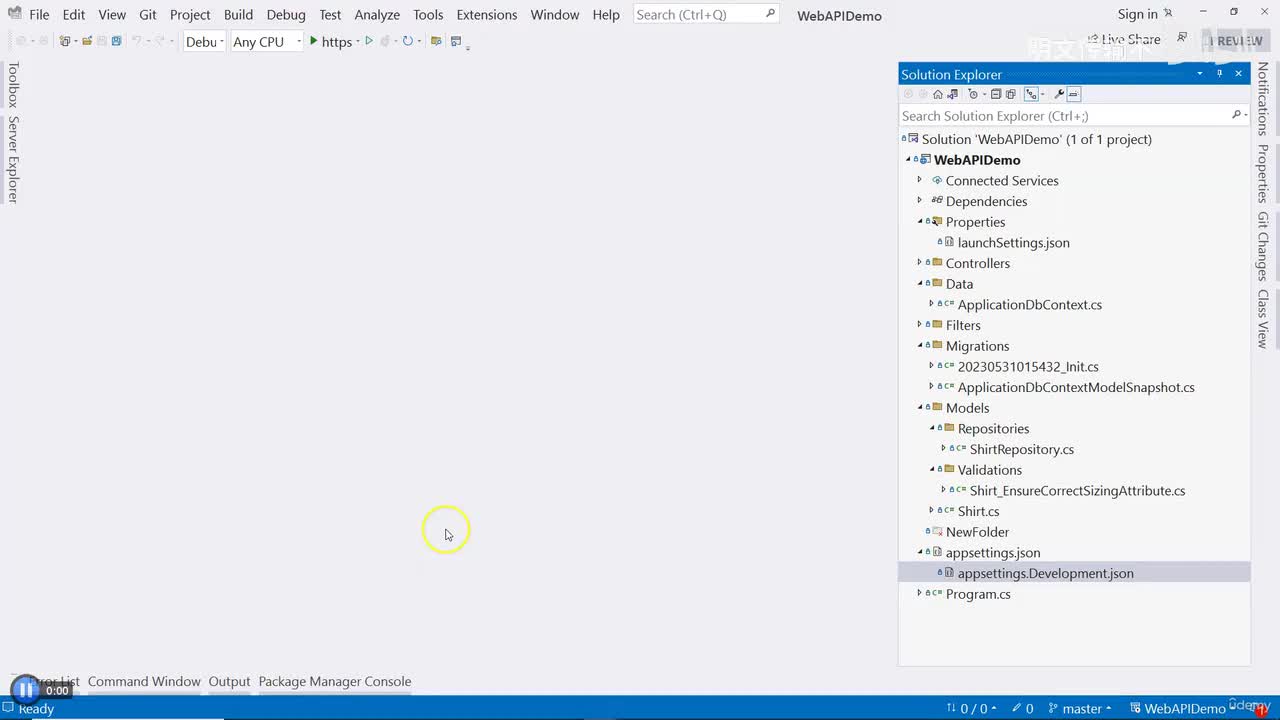Toggle the Preview Selected Items button

click(1074, 94)
